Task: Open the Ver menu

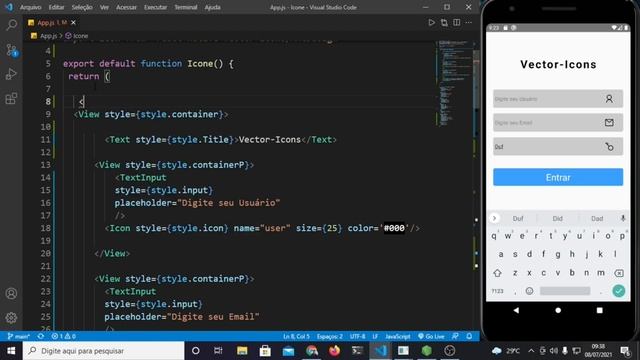Action: (104, 7)
